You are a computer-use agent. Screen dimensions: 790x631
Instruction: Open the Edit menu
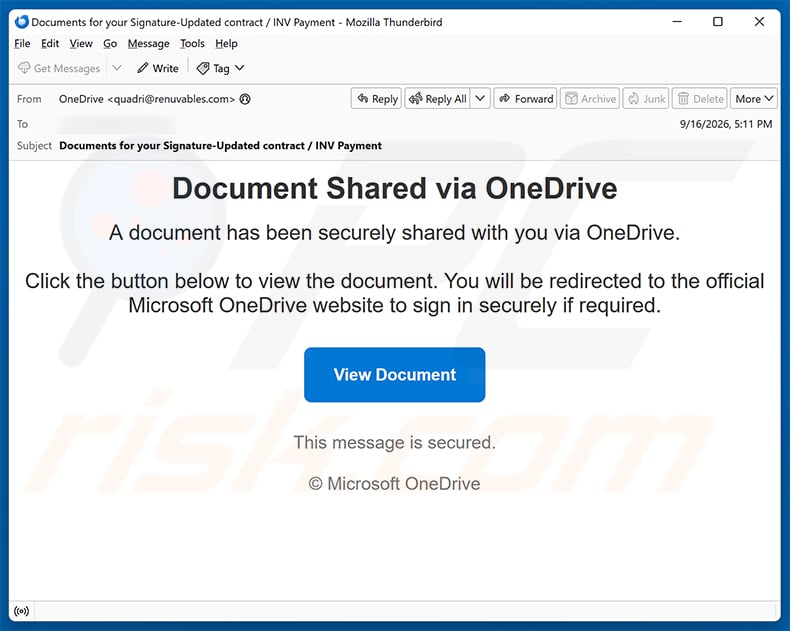pyautogui.click(x=50, y=44)
